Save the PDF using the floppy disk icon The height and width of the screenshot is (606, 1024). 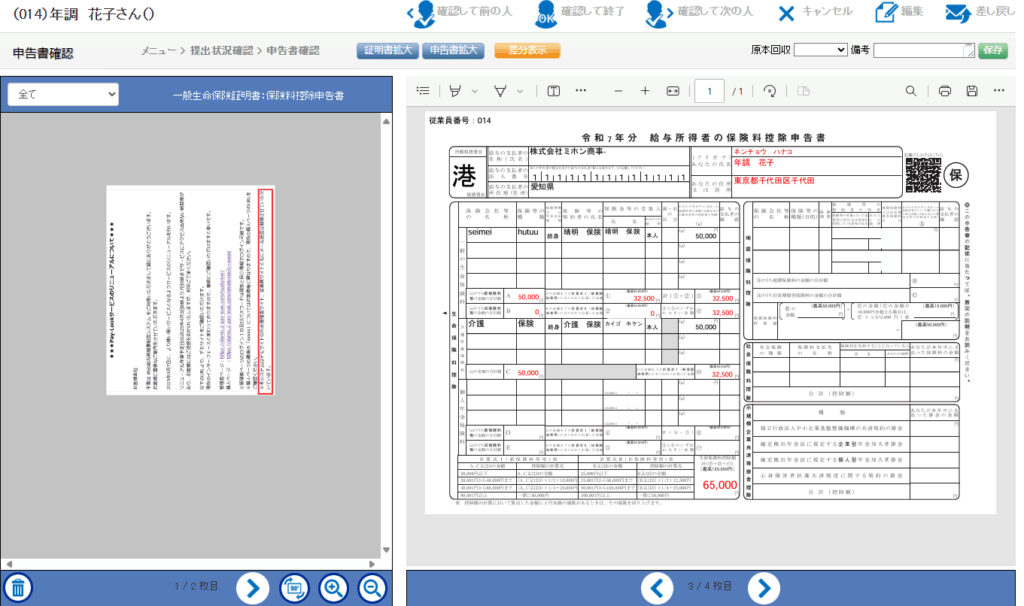(x=971, y=91)
